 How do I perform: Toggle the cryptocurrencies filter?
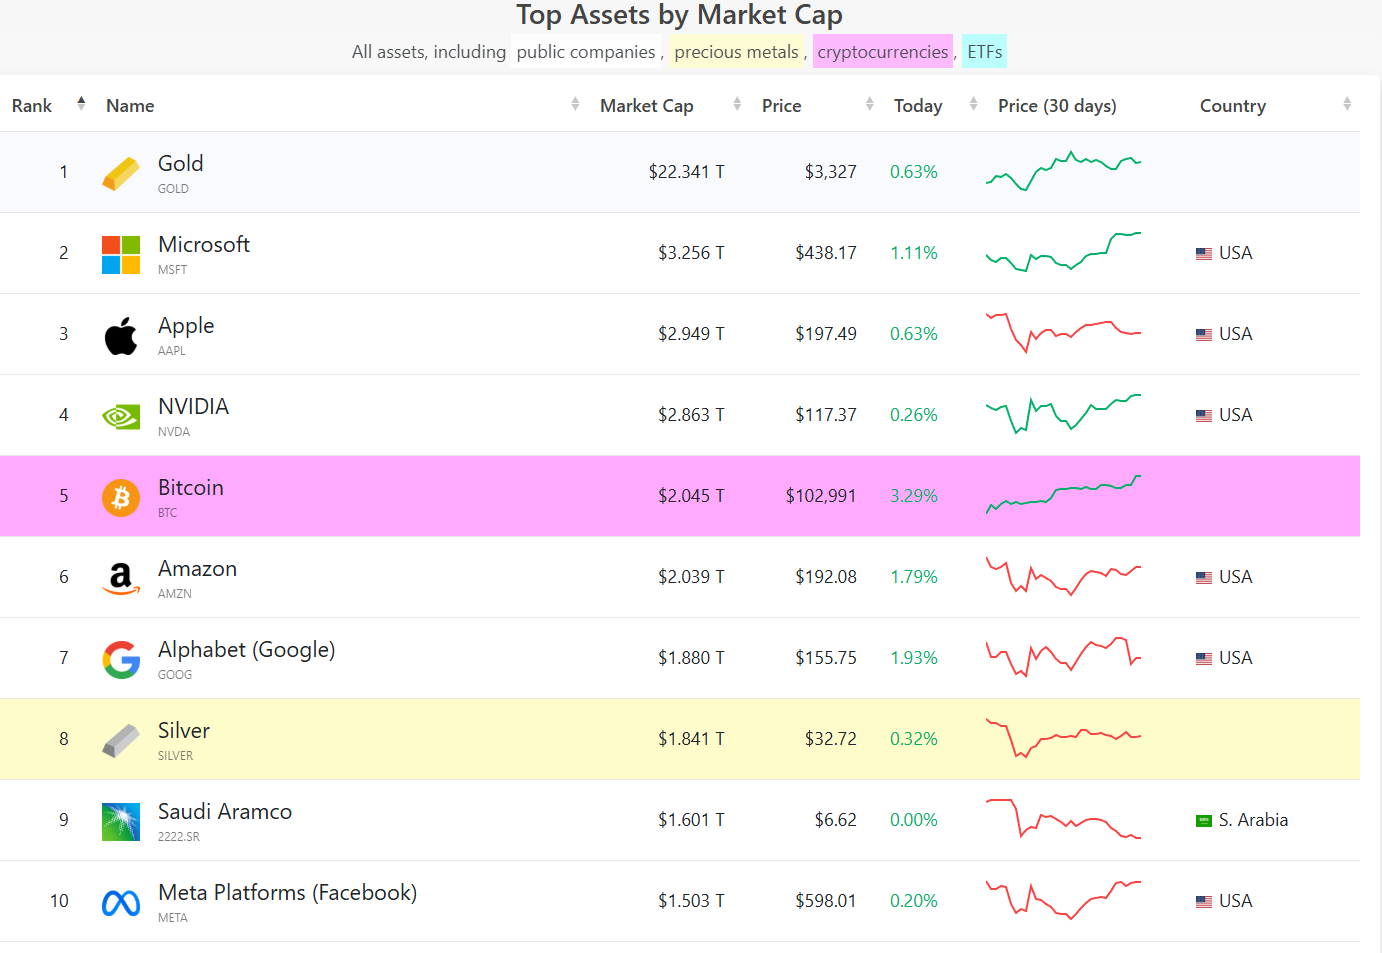click(x=882, y=52)
